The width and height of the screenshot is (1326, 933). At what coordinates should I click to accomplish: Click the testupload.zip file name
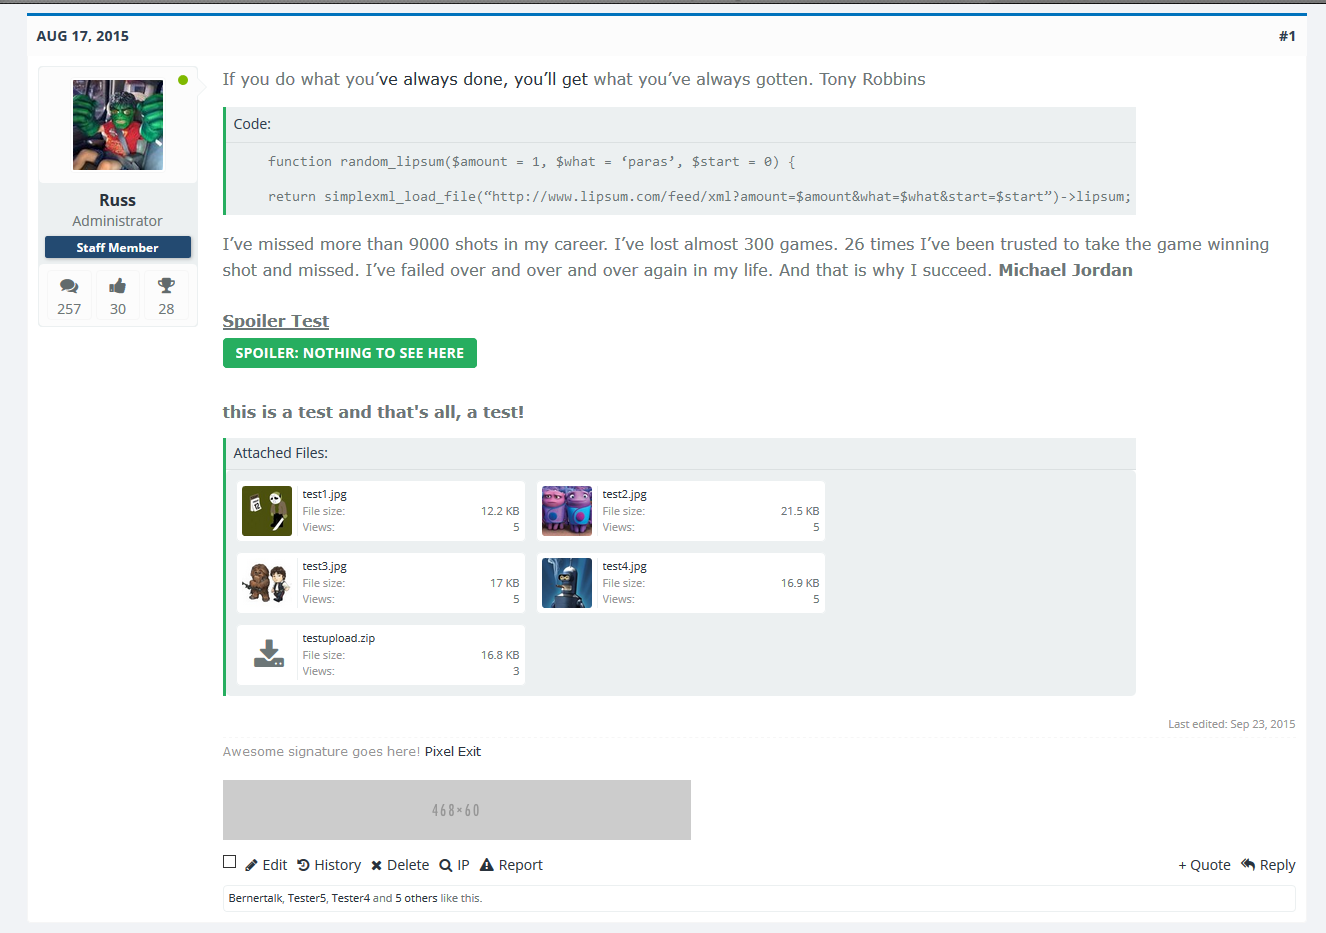tap(339, 638)
